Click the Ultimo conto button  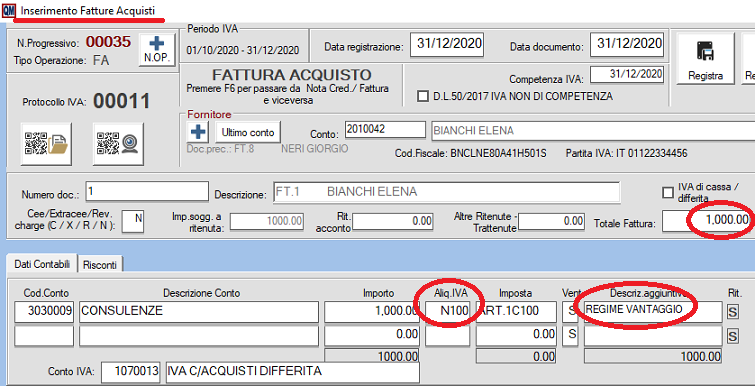[248, 132]
